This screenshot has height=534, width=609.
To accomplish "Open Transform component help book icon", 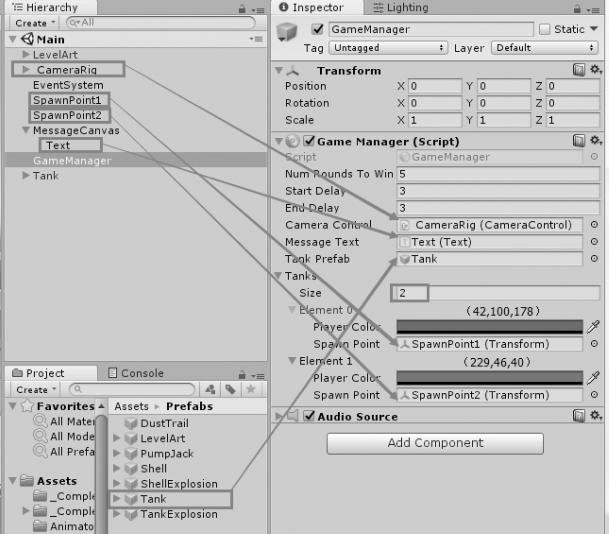I will [x=579, y=70].
